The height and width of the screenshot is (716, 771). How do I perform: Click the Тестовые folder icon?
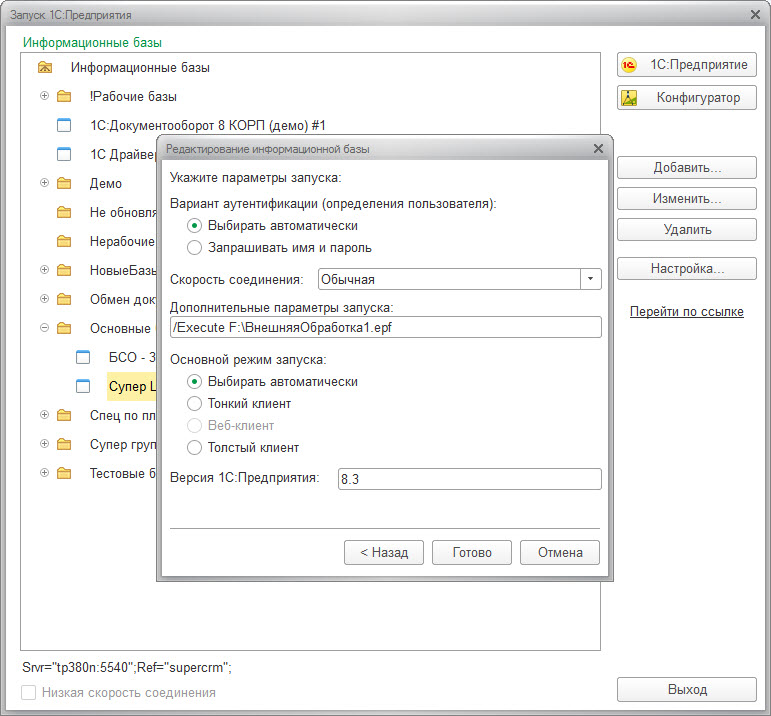point(64,473)
